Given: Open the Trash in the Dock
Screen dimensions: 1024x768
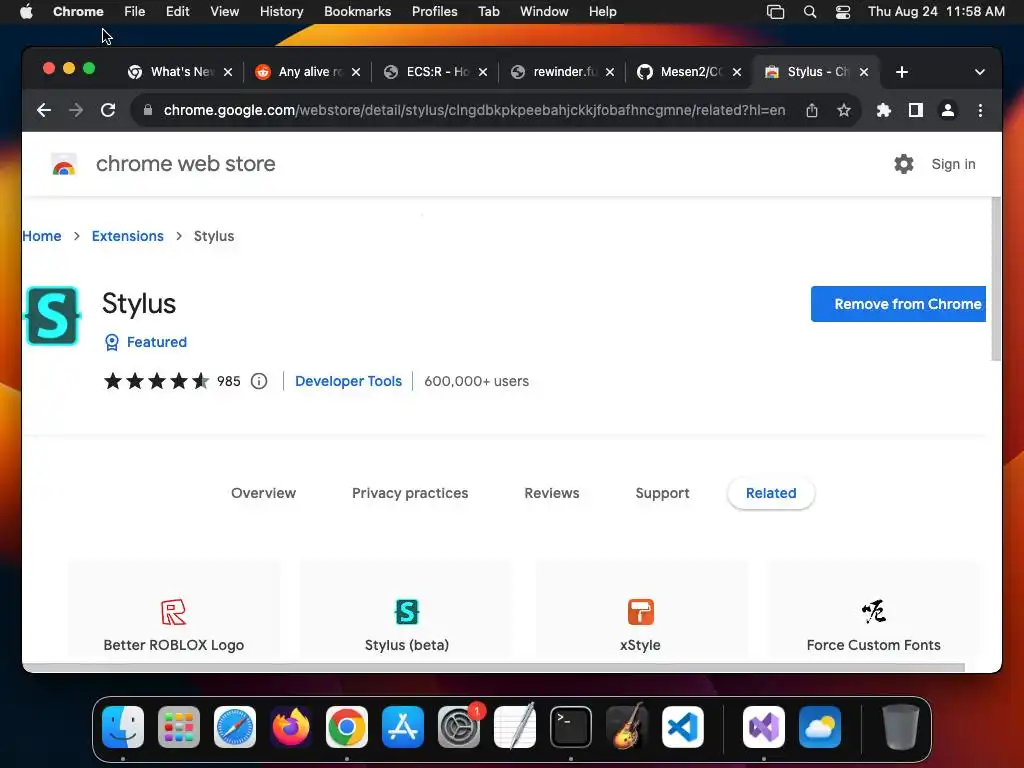Looking at the screenshot, I should click(901, 727).
